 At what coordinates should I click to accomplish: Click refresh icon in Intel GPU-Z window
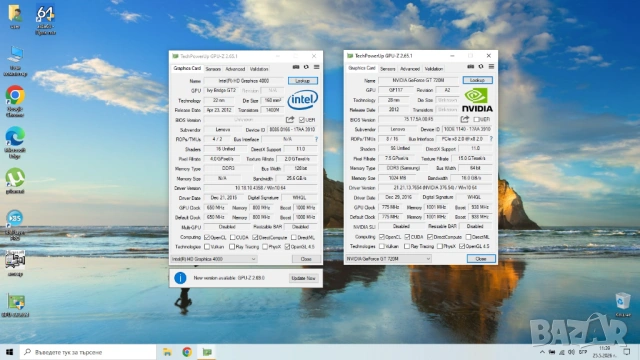click(306, 67)
